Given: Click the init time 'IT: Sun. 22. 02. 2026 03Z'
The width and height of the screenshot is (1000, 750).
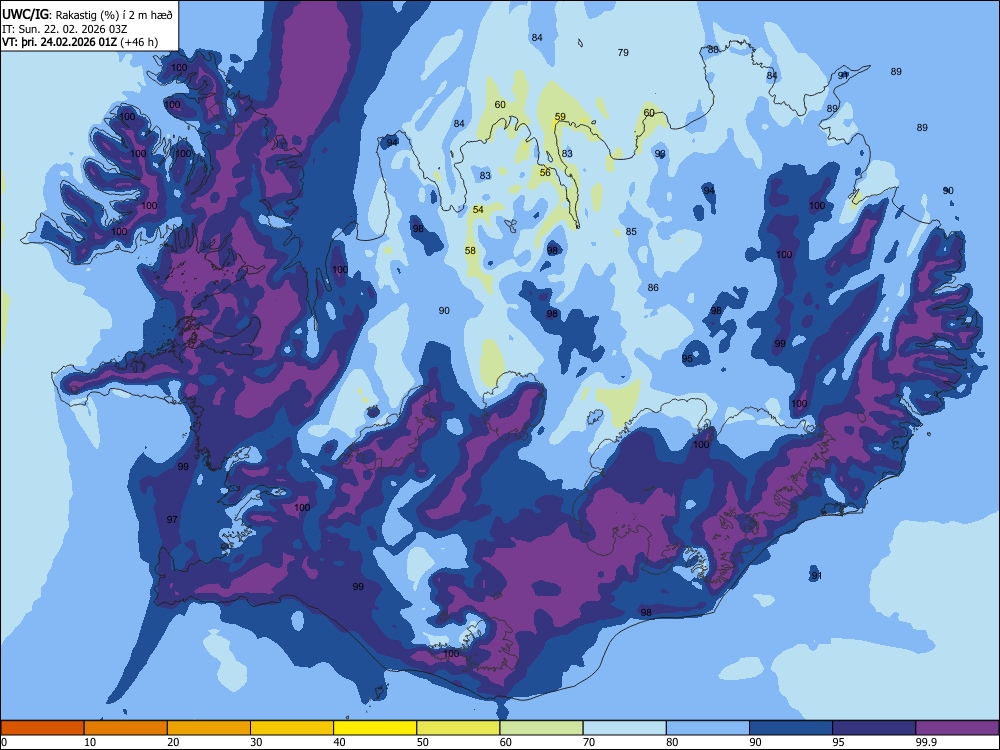Looking at the screenshot, I should tap(64, 29).
